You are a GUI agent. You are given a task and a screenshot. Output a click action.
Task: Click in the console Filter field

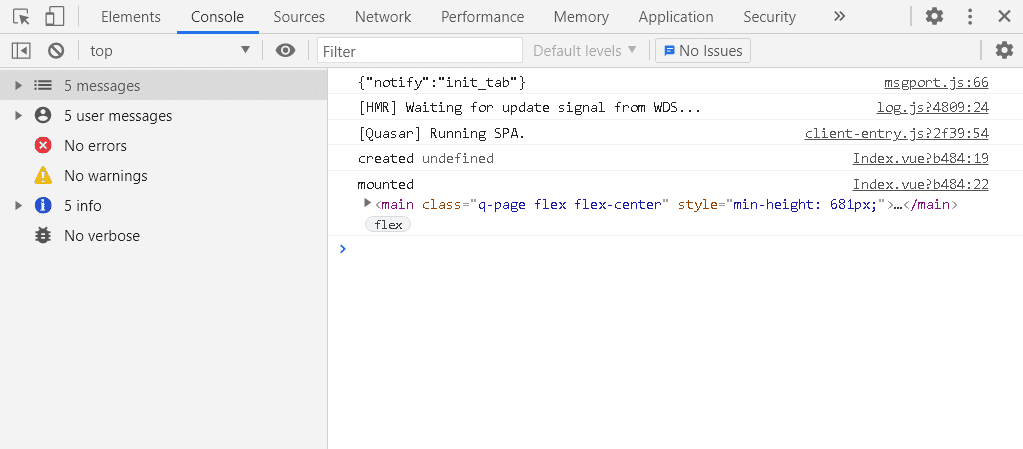click(420, 51)
